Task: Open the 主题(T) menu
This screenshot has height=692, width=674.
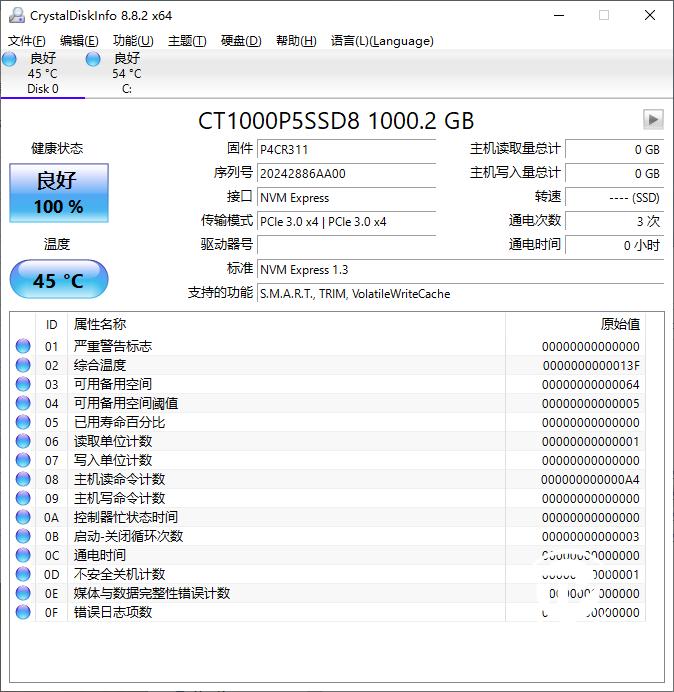Action: pos(187,41)
